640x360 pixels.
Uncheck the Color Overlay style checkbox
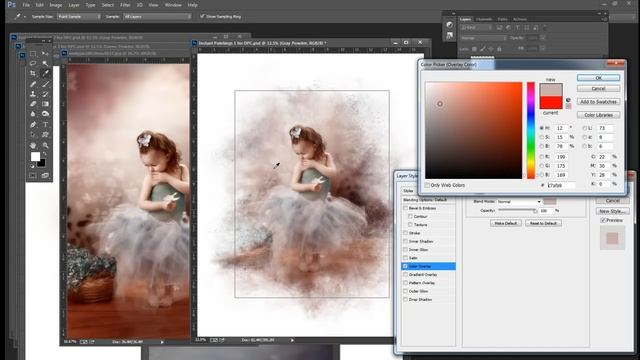pos(405,266)
